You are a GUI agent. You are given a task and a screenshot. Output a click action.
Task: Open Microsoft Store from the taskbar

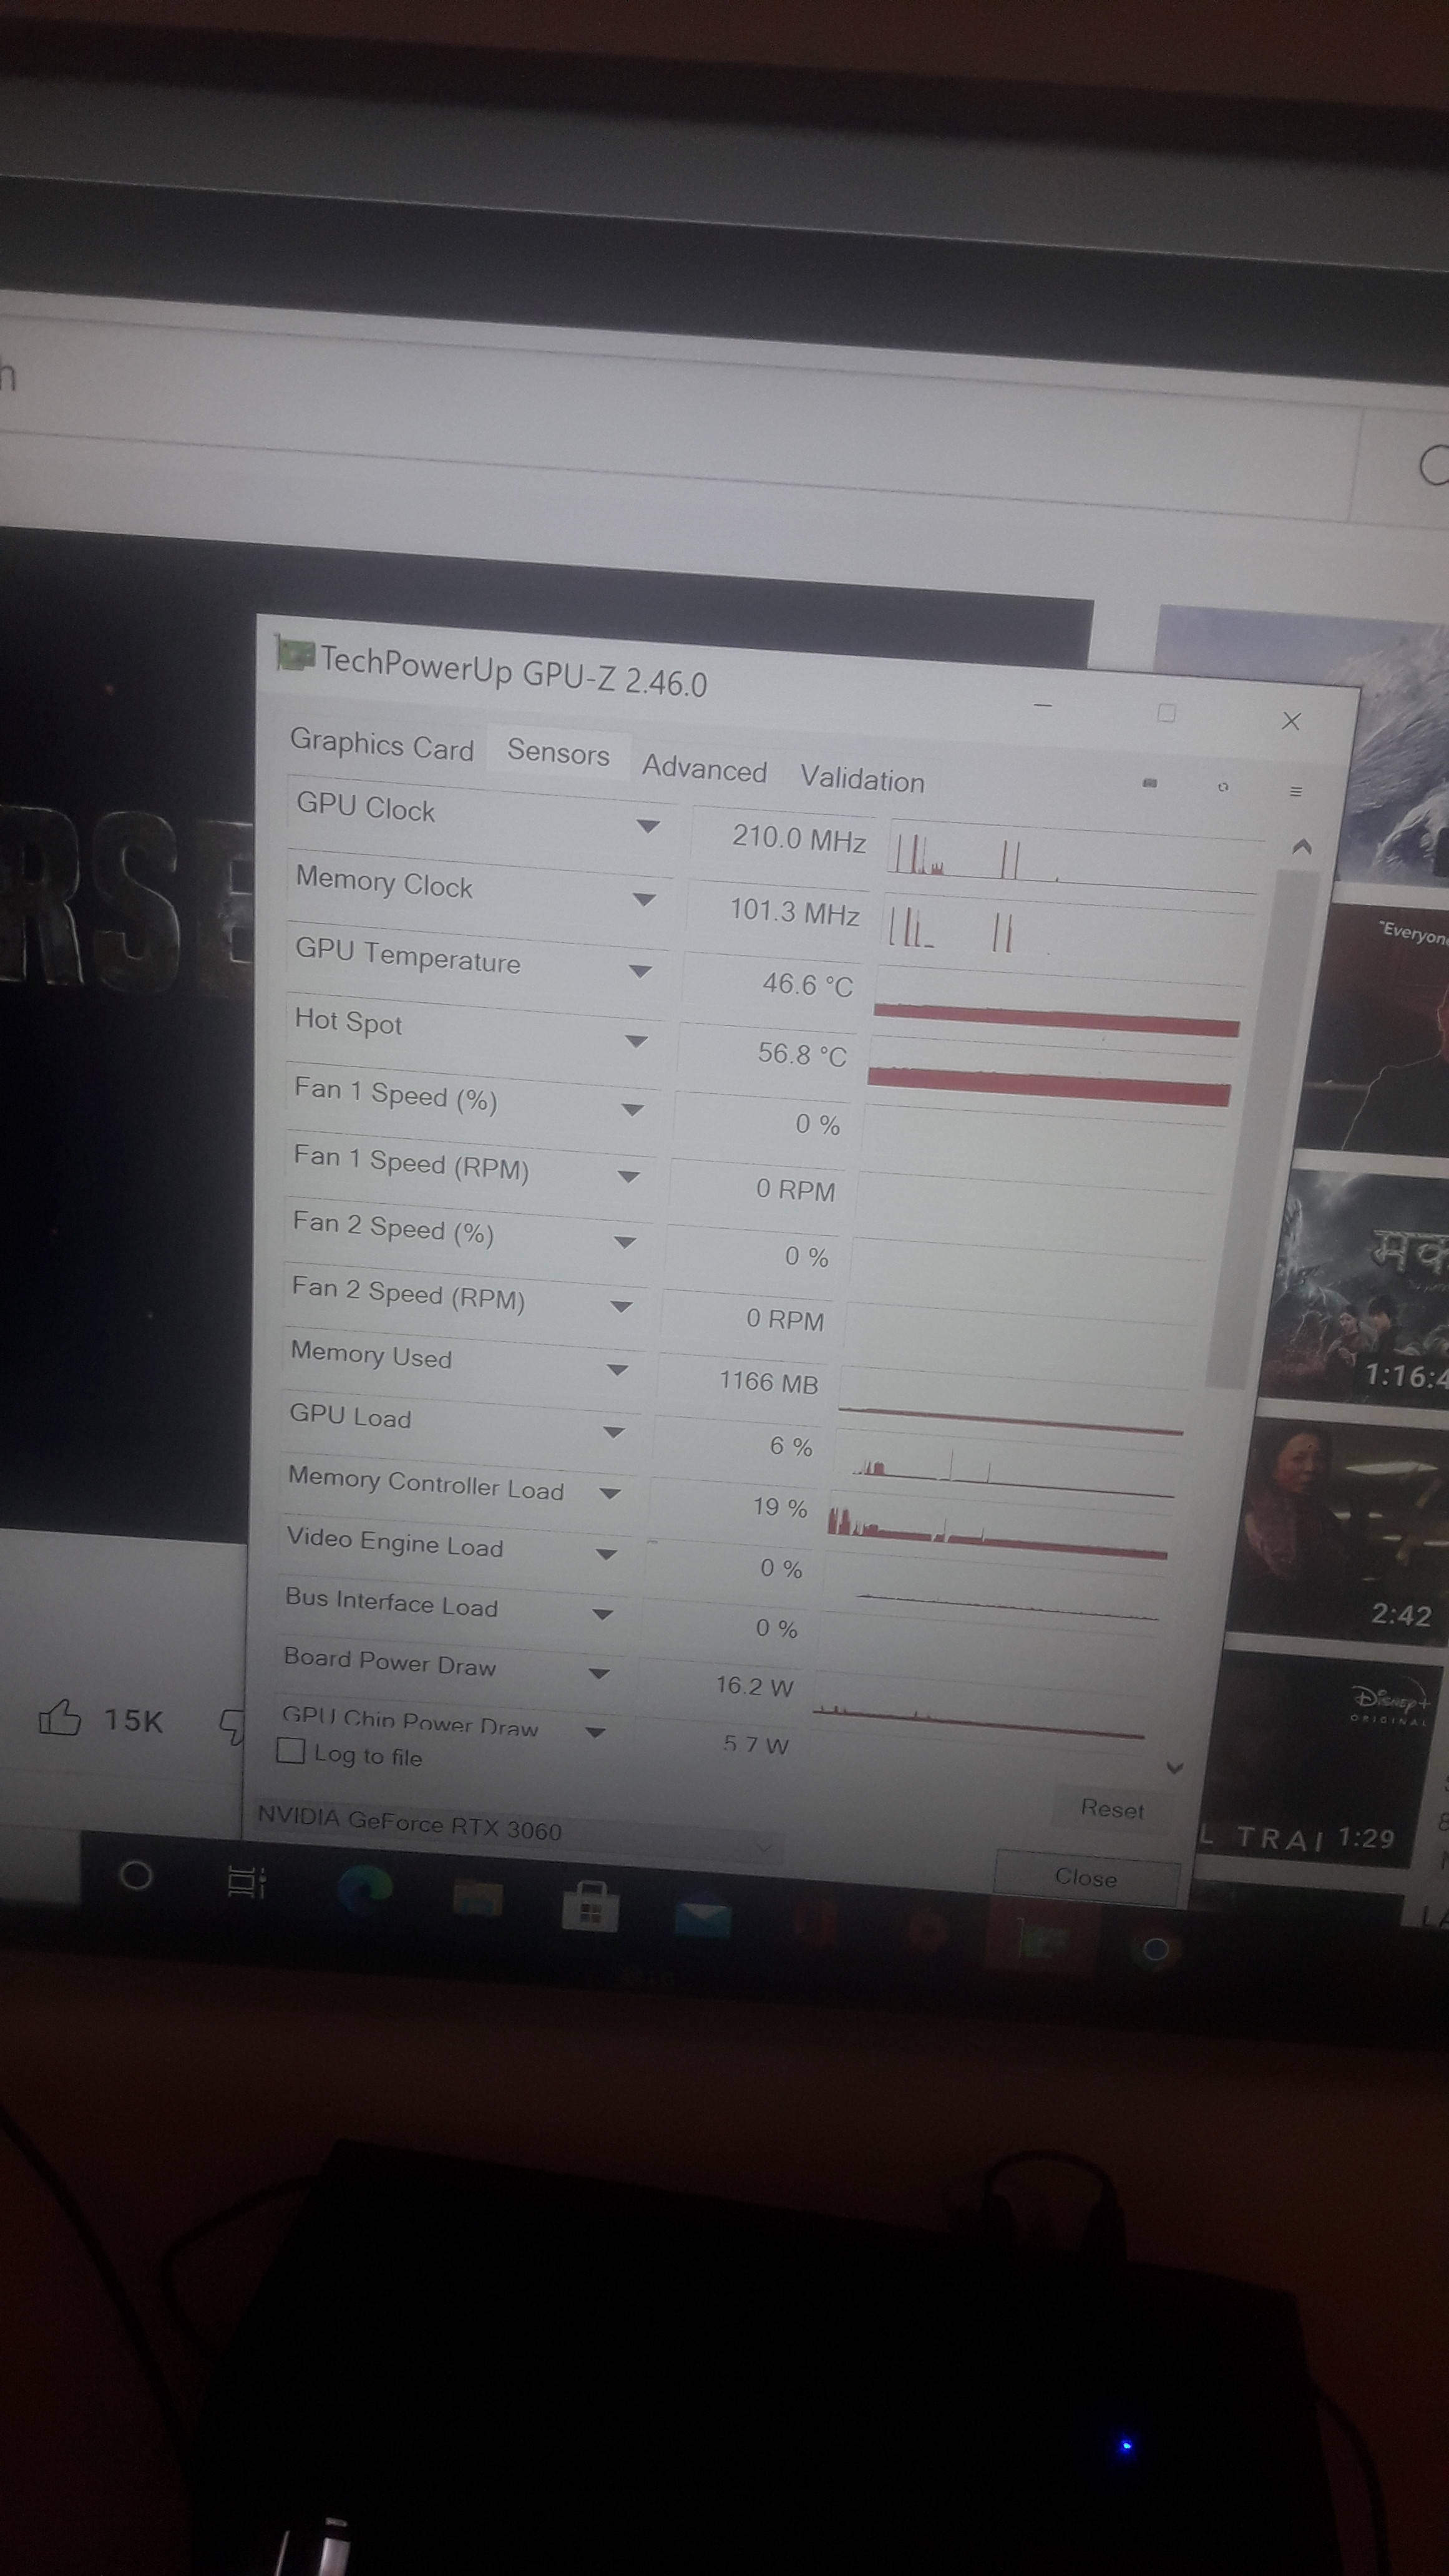590,1905
